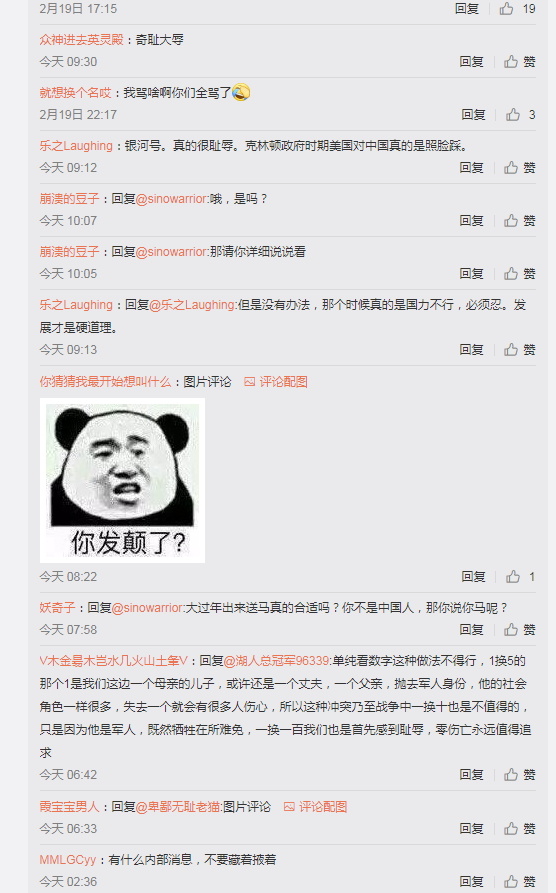Visit V木金易木岂水几火山土车V's profile
556x893 pixels.
click(113, 661)
